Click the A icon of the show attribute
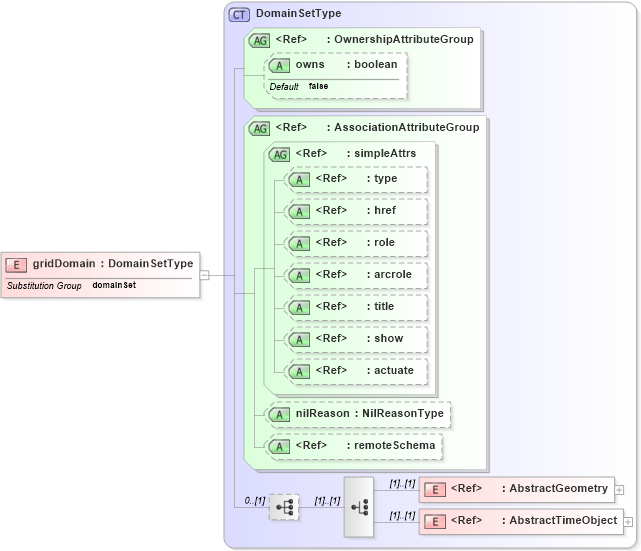The width and height of the screenshot is (641, 551). (x=299, y=340)
